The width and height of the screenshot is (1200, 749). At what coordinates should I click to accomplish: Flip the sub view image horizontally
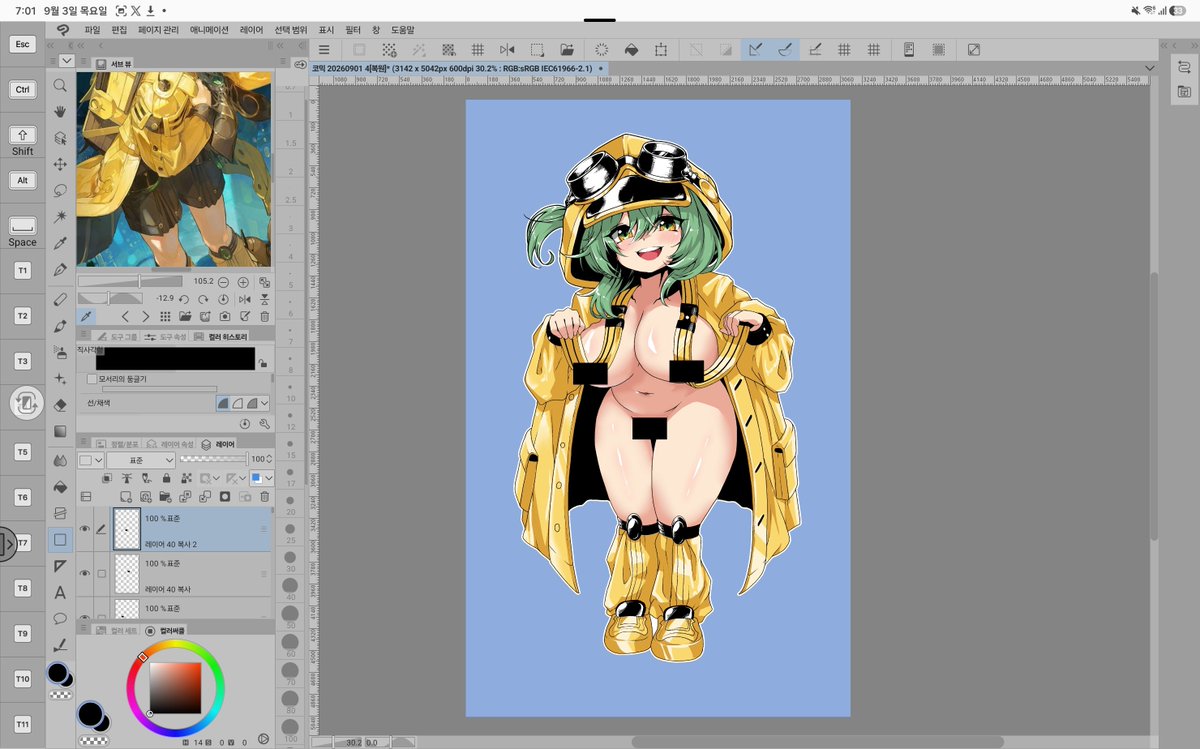coord(243,299)
